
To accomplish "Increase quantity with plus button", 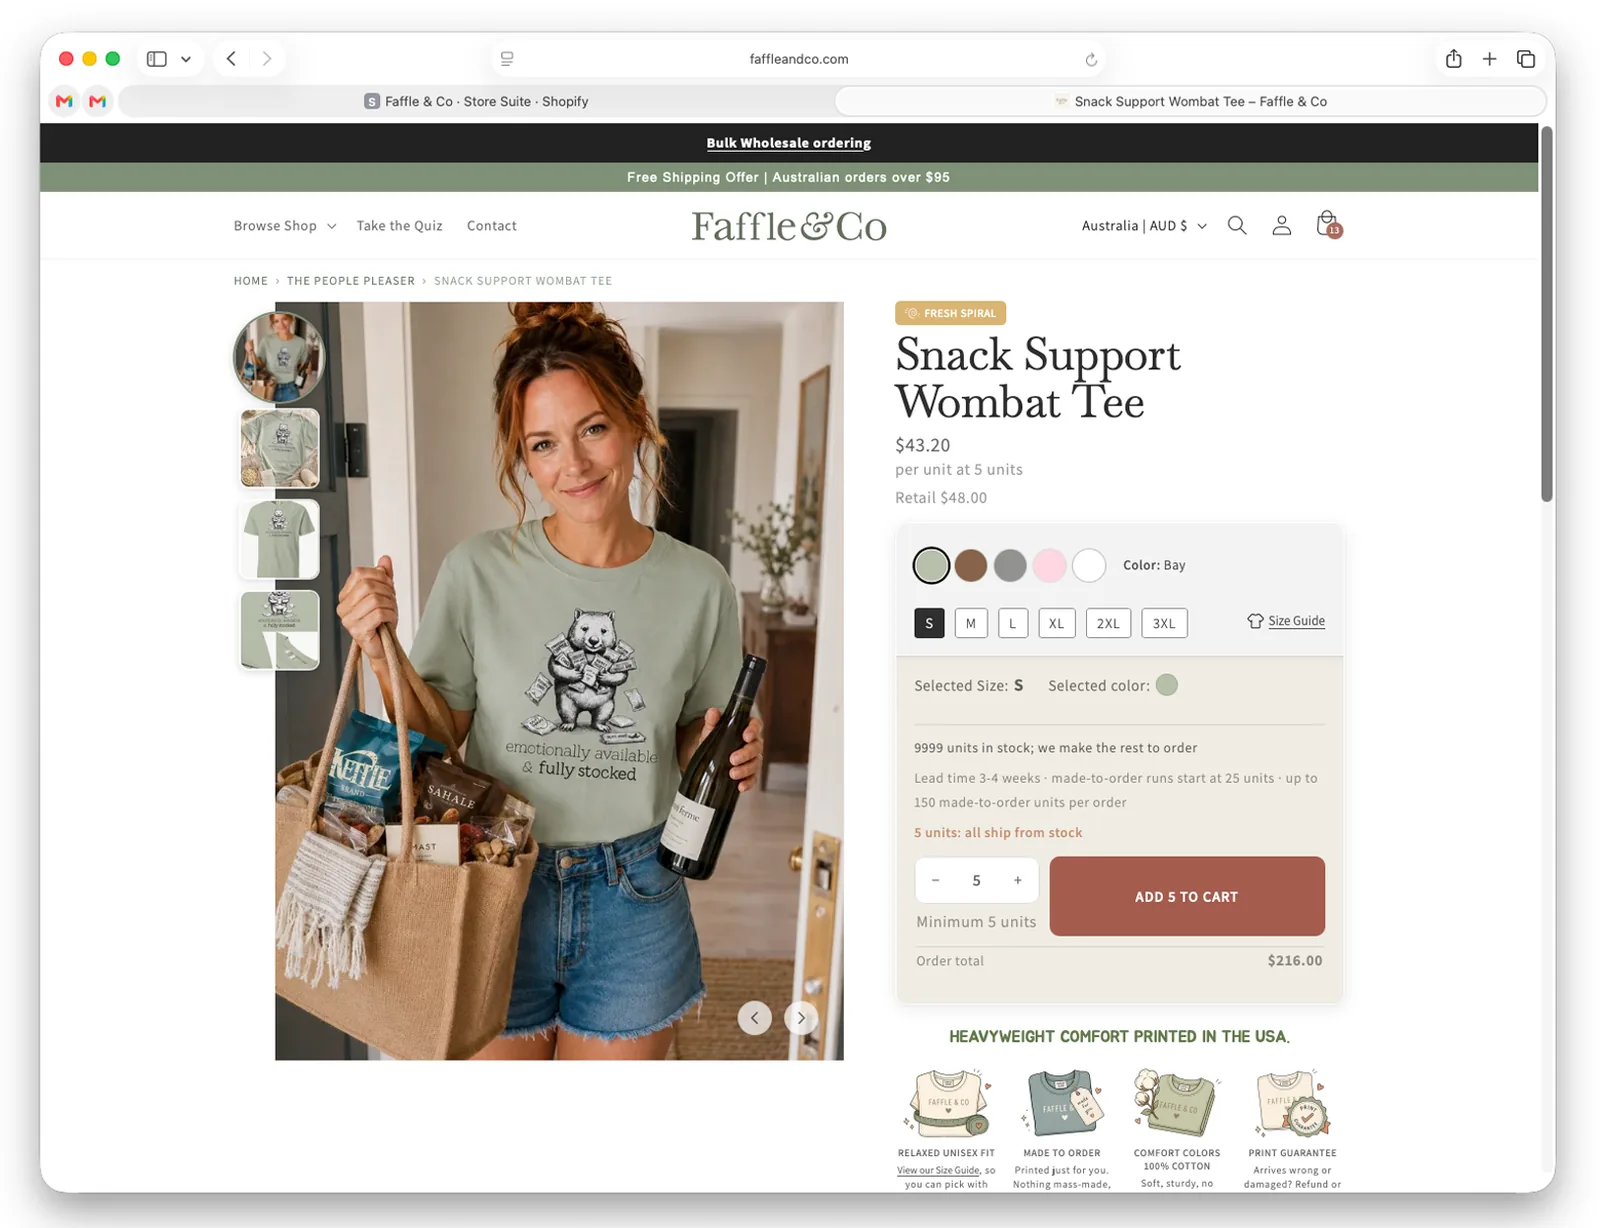I will point(1018,880).
